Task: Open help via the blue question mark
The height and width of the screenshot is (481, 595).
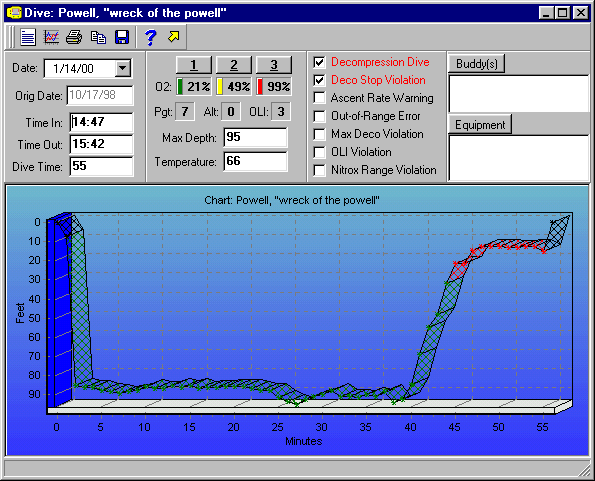Action: (x=151, y=37)
